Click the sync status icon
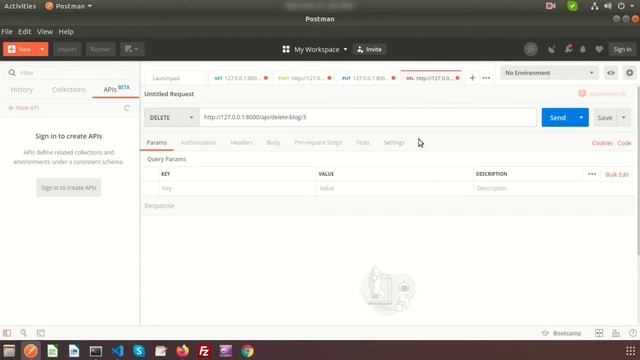Screen dimensions: 640x360 (531, 49)
